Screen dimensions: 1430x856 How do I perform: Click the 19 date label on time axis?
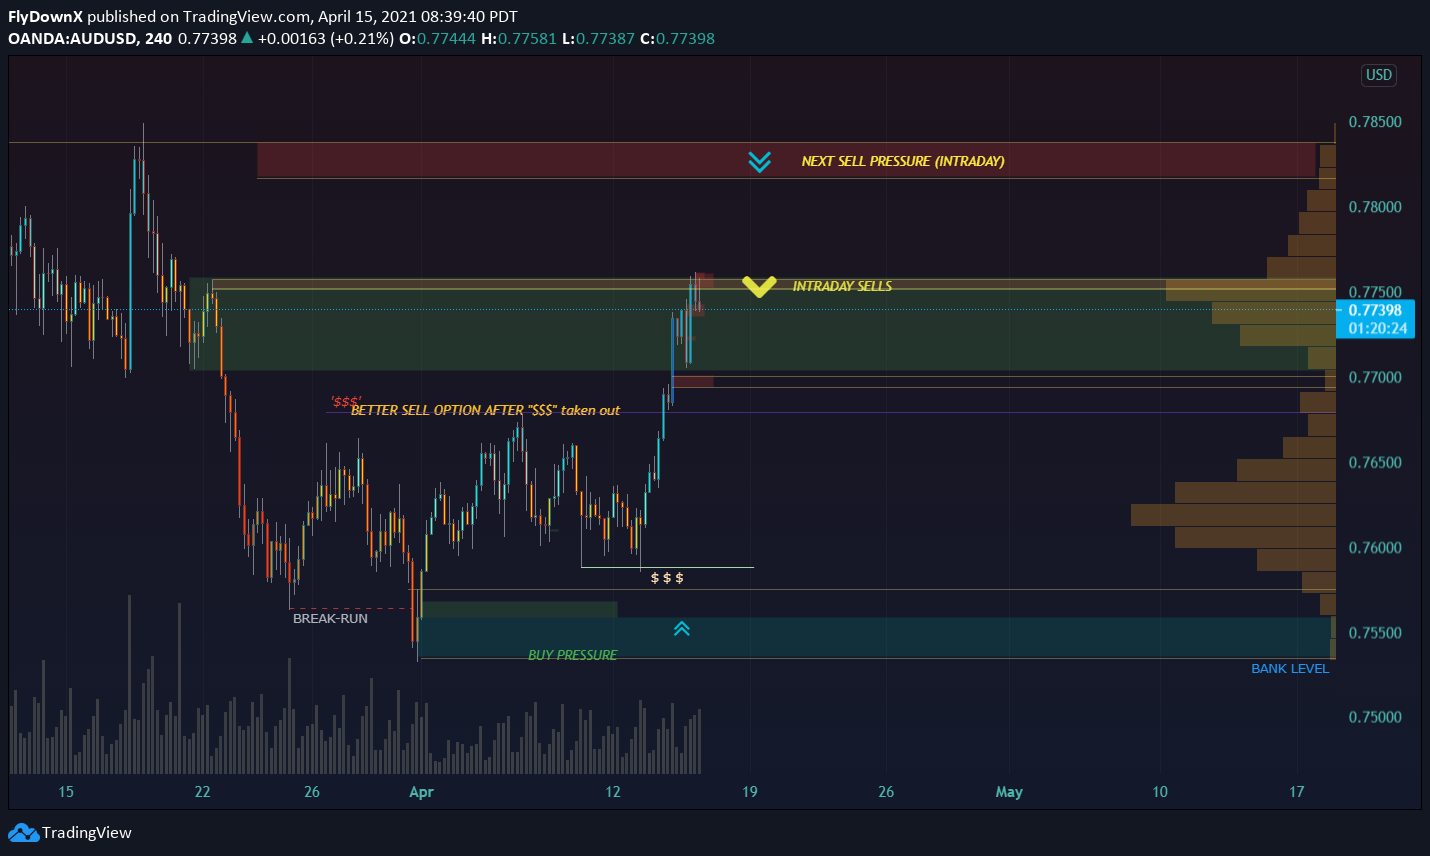point(750,792)
